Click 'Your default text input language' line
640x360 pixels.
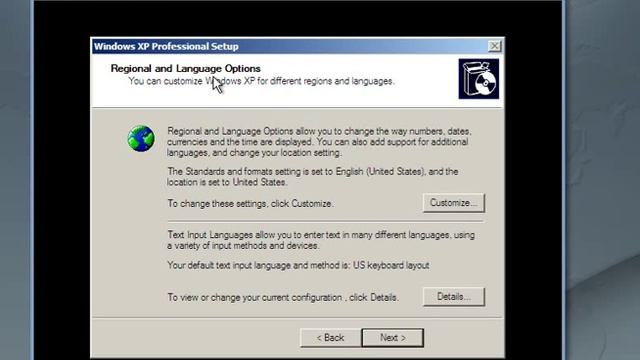coord(298,266)
